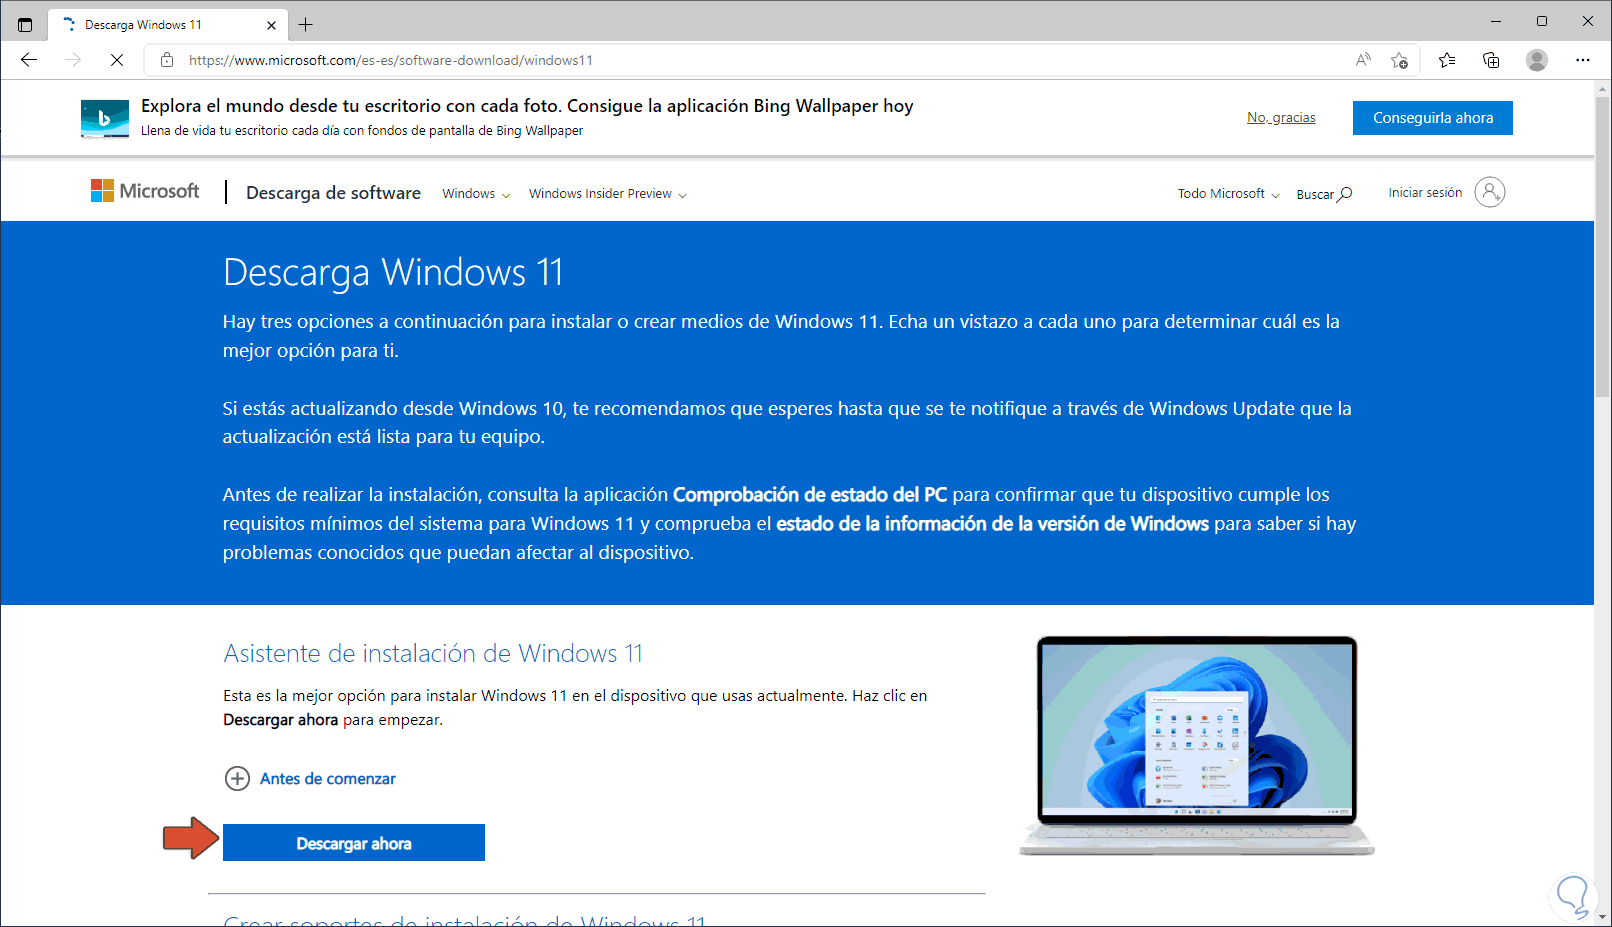The height and width of the screenshot is (927, 1612).
Task: Activate the Read Aloud icon
Action: coord(1363,60)
